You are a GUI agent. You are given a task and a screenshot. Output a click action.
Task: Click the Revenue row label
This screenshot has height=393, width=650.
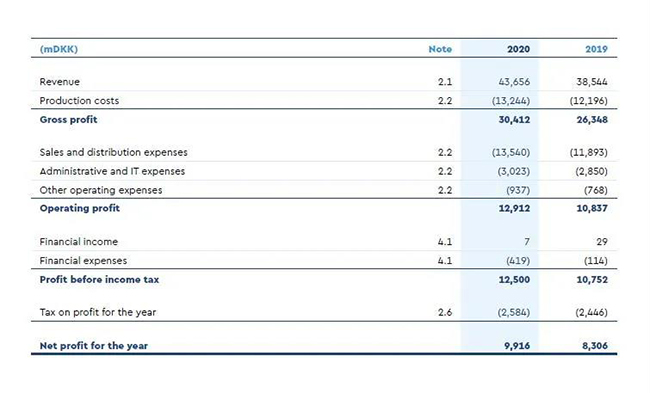click(59, 82)
